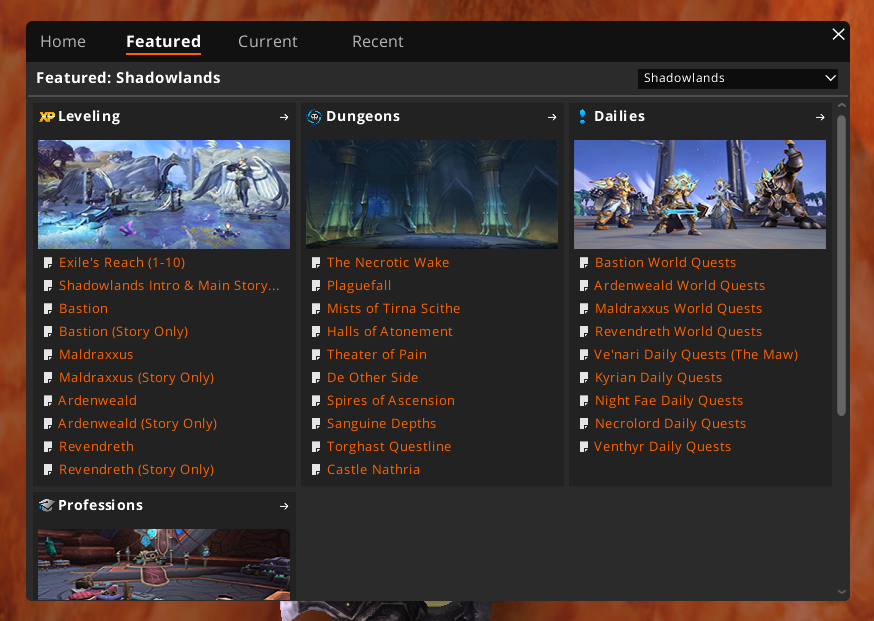The image size is (874, 621).
Task: Click the Dailies banner image
Action: click(x=700, y=195)
